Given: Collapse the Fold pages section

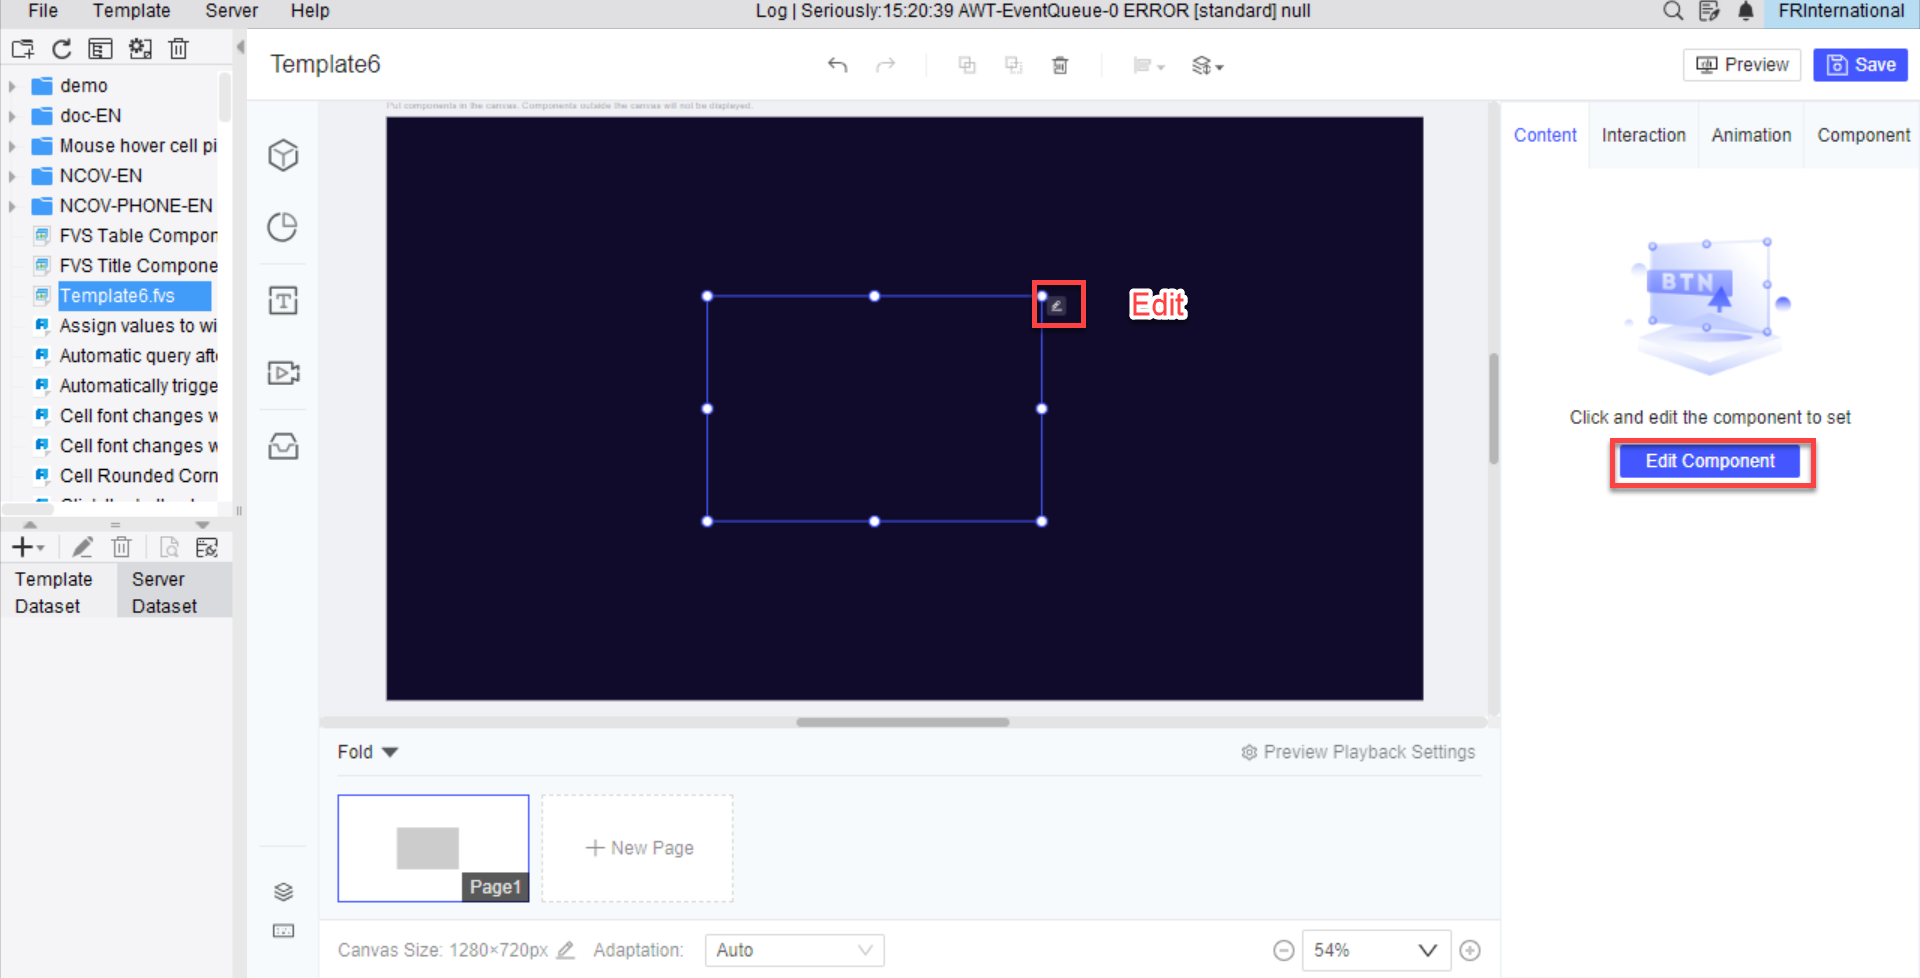Looking at the screenshot, I should 367,752.
